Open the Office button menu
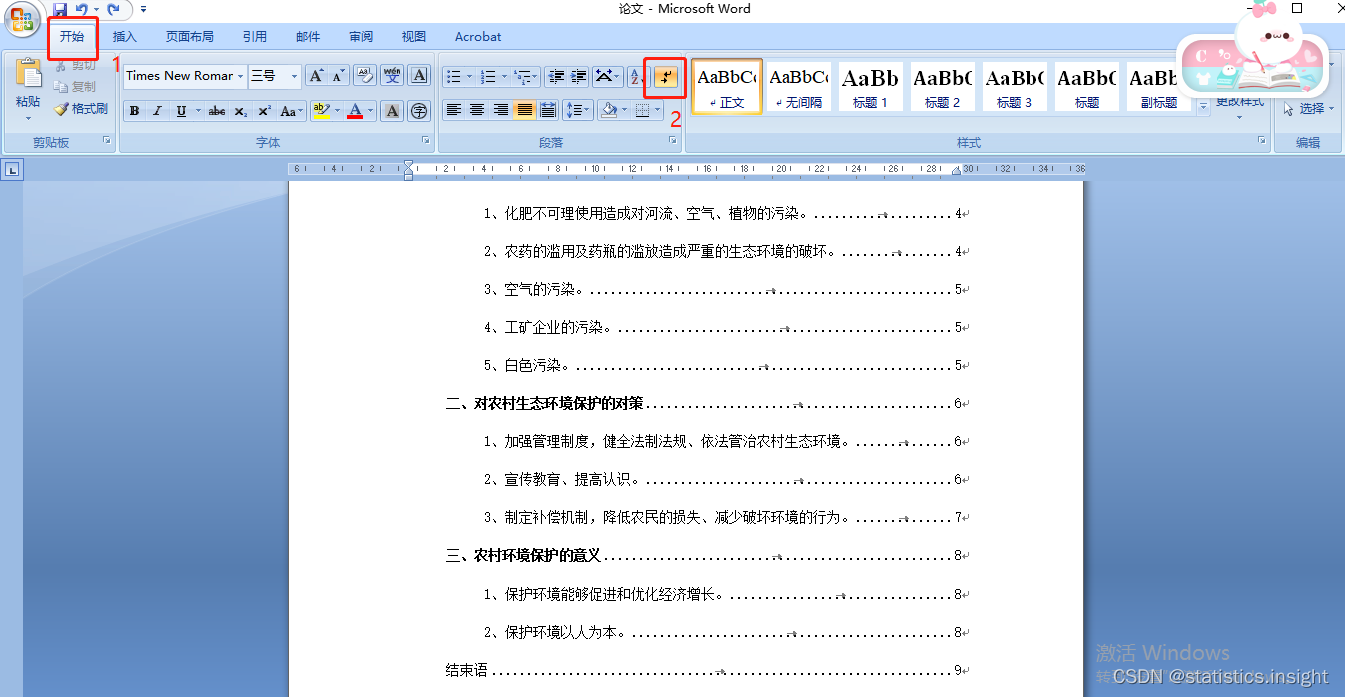 22,20
